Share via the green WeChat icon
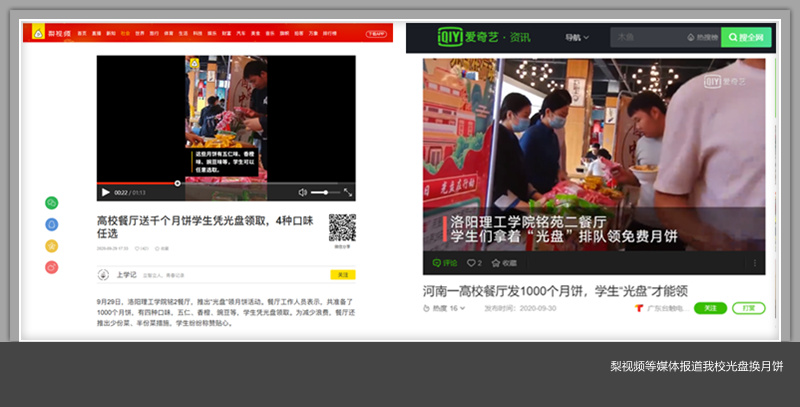 coord(52,203)
